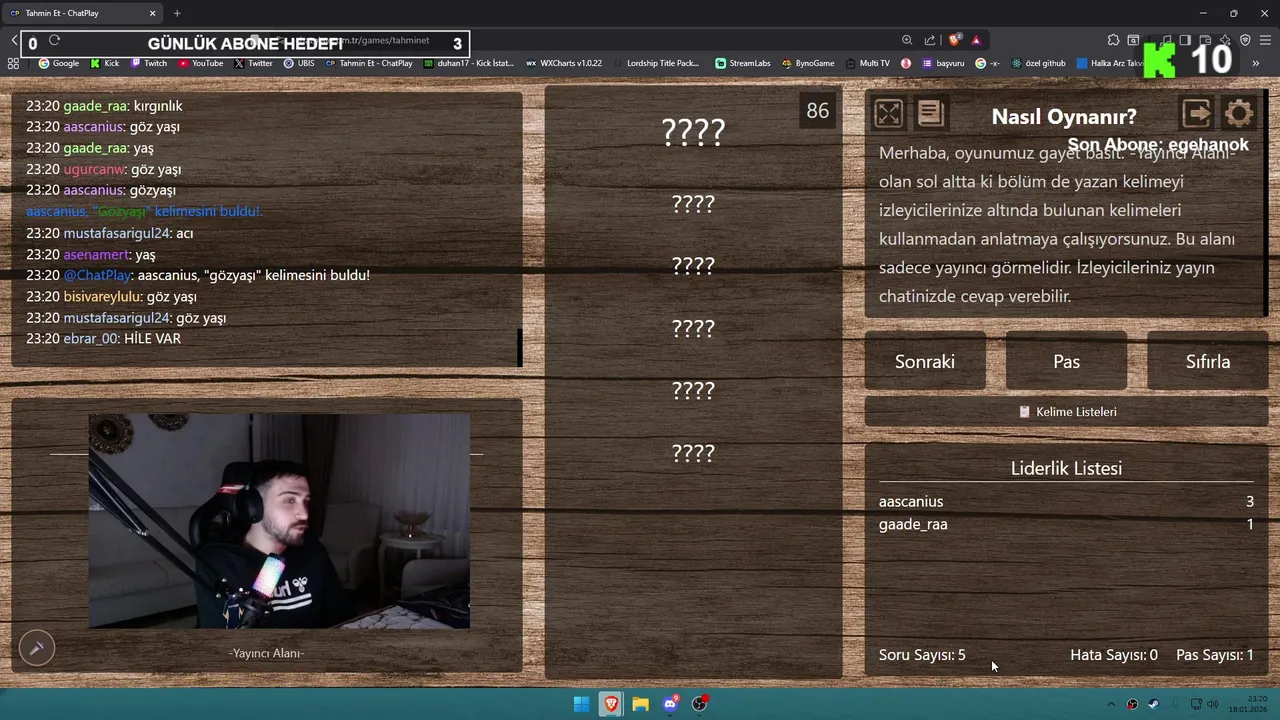1280x720 pixels.
Task: Click the 'Nasıl Oynanır?' heading
Action: (x=1064, y=117)
